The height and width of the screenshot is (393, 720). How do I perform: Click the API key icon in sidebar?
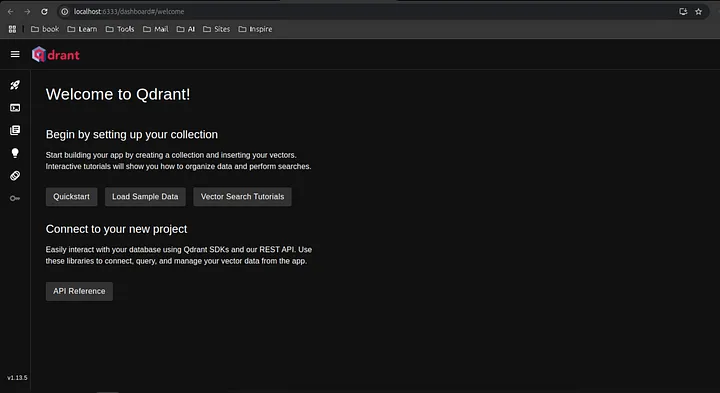[15, 198]
